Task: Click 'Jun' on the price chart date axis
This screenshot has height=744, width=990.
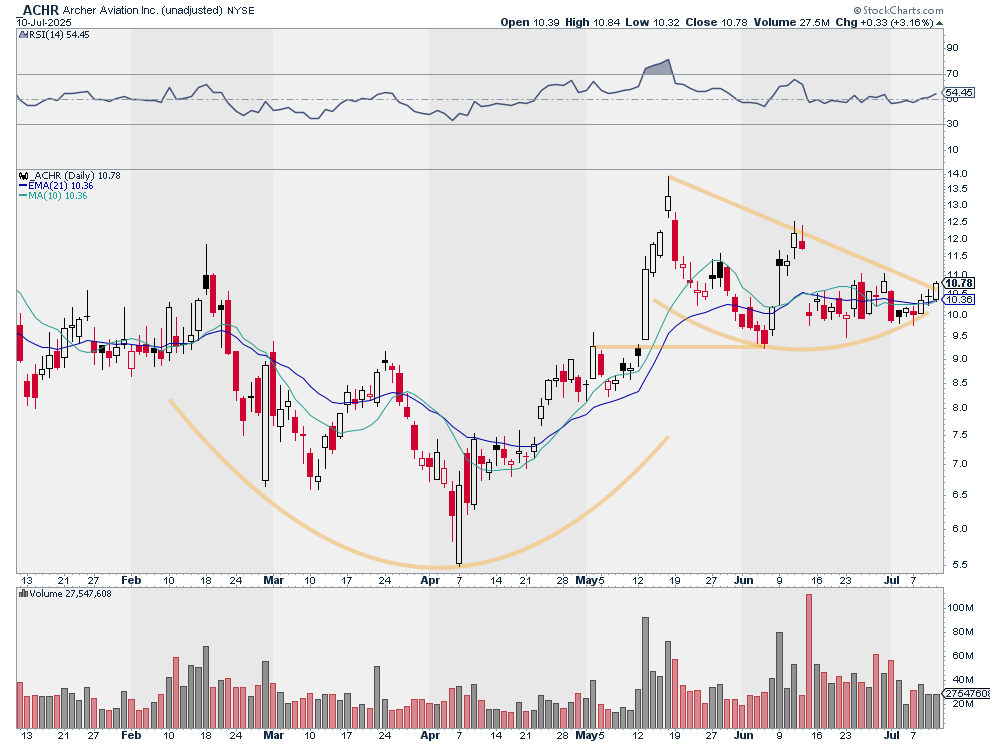Action: 744,580
